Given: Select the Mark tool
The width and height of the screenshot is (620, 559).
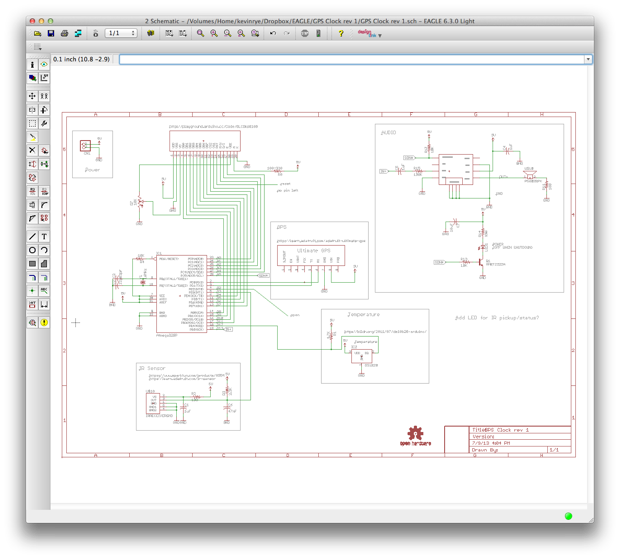Looking at the screenshot, I should click(44, 78).
